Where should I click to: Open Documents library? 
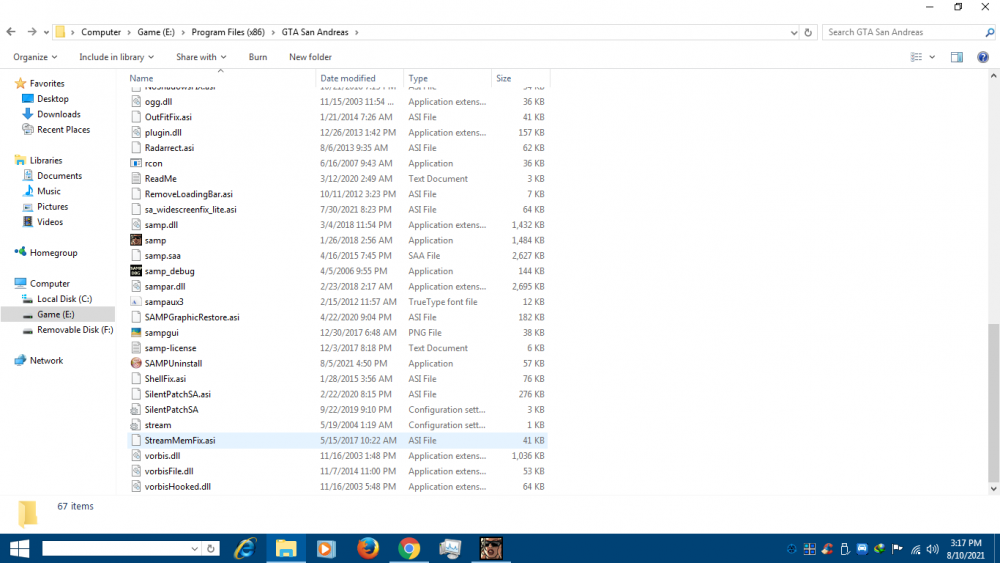(59, 176)
